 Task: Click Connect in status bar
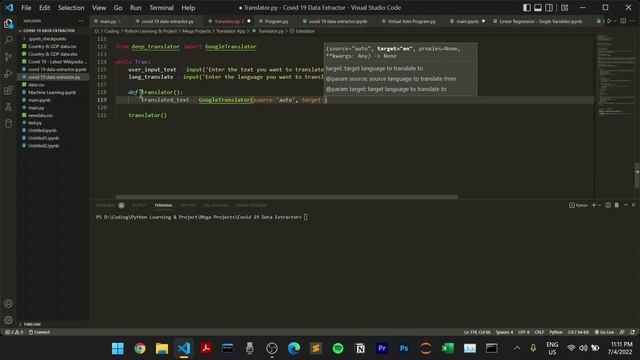click(39, 332)
